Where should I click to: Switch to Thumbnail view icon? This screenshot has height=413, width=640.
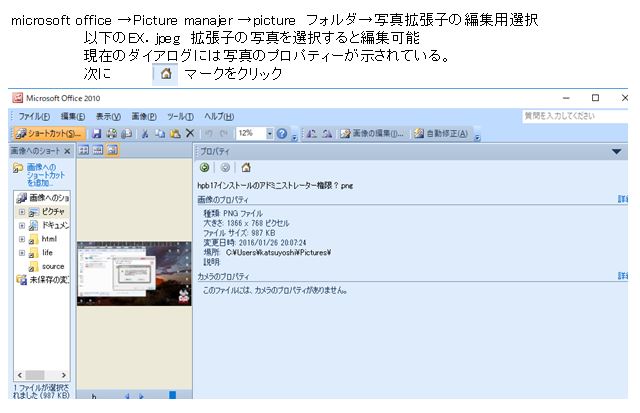click(x=84, y=150)
